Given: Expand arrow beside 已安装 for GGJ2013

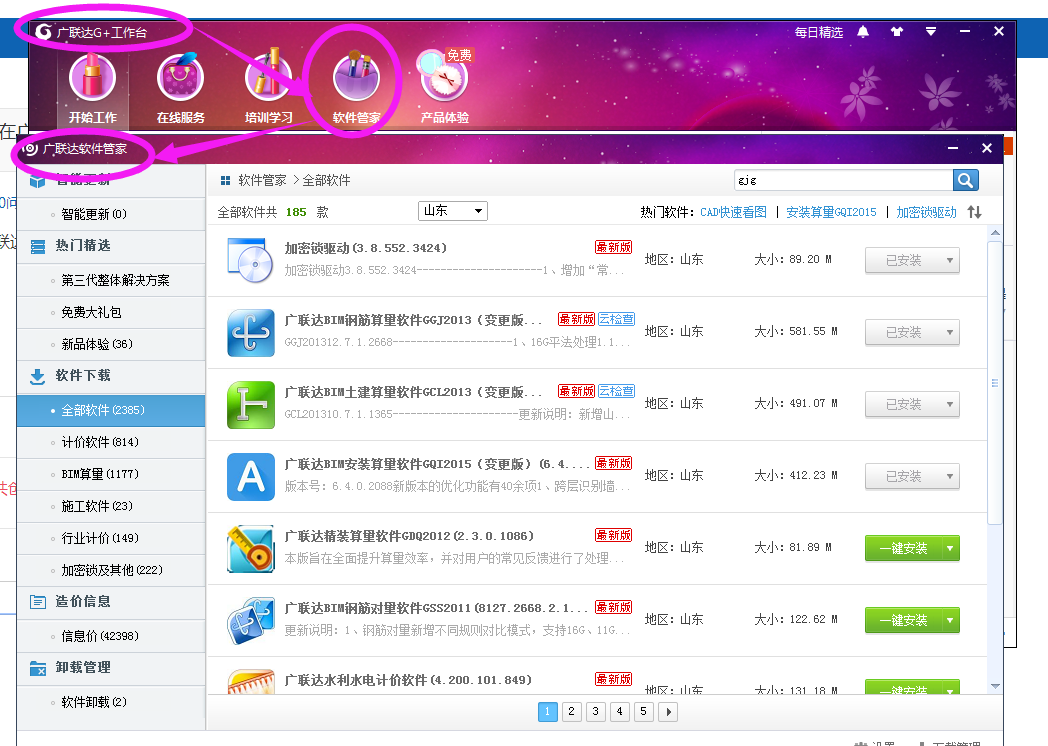Looking at the screenshot, I should pyautogui.click(x=950, y=332).
